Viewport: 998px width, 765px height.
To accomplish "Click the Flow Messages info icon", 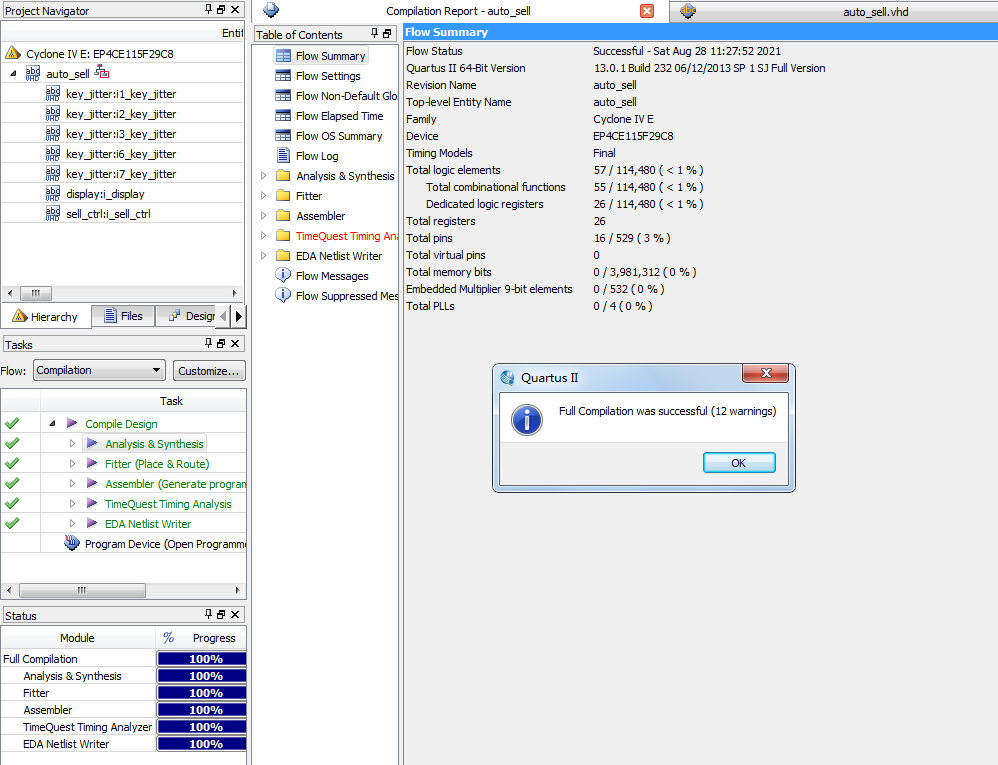I will [x=283, y=276].
